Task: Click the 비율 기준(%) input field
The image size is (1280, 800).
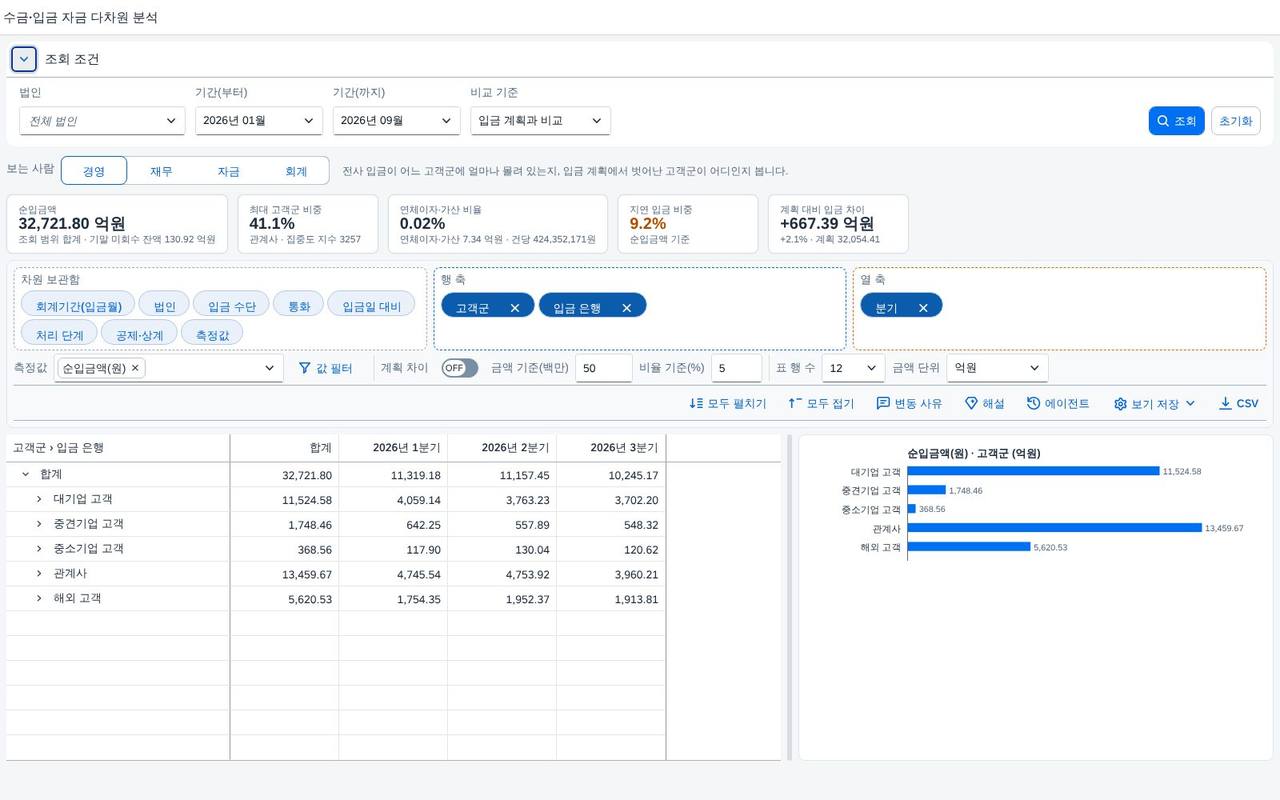Action: (737, 368)
